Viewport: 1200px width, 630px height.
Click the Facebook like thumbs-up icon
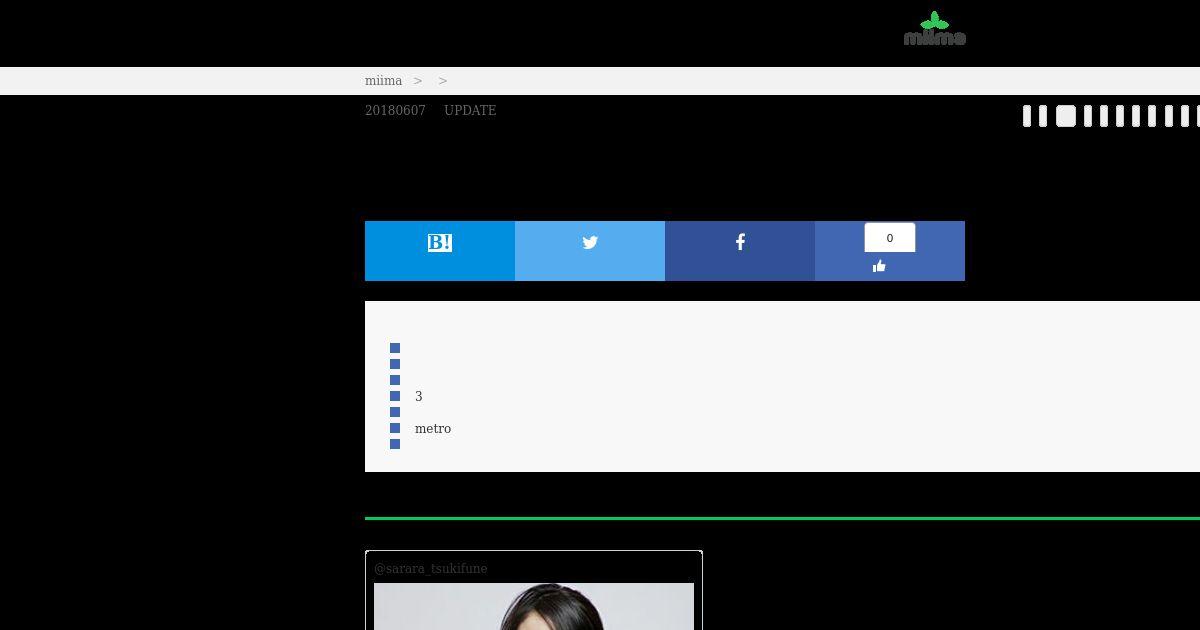[879, 266]
